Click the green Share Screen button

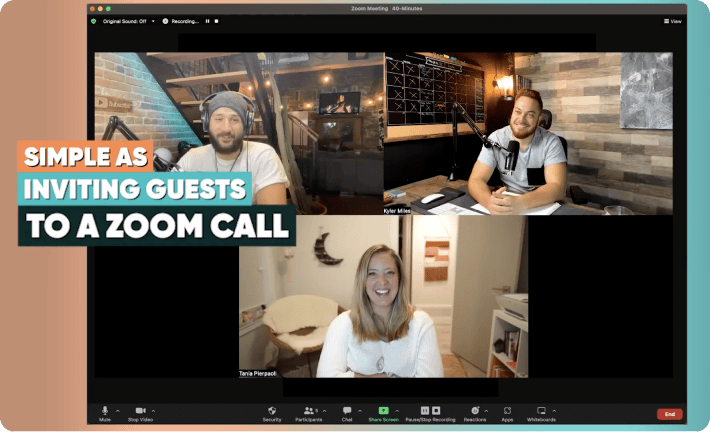pyautogui.click(x=384, y=413)
